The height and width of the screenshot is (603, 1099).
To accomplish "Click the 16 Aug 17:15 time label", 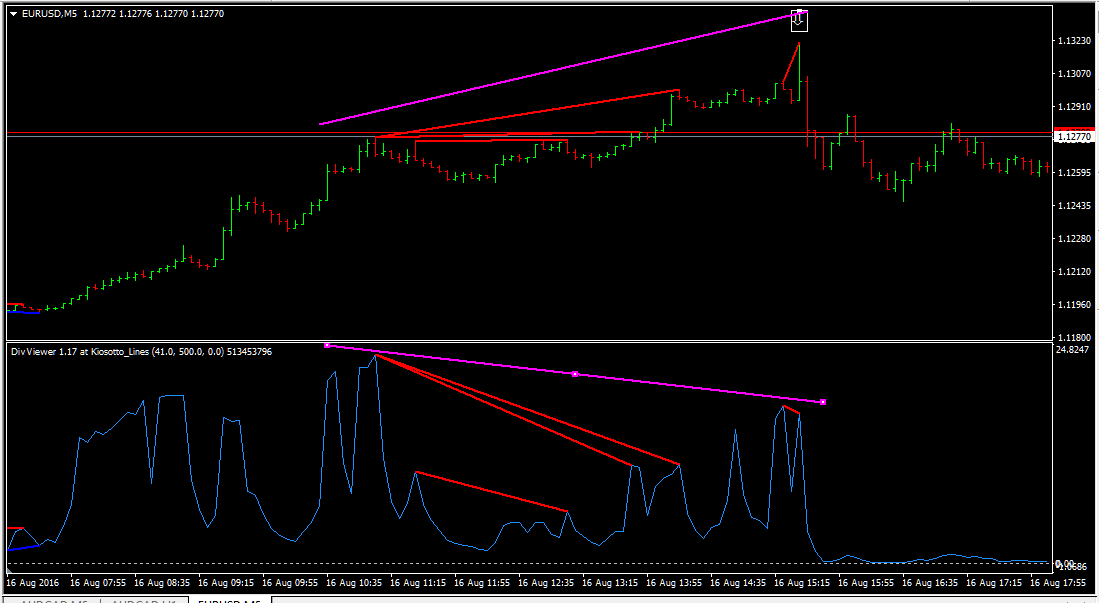I will pyautogui.click(x=994, y=583).
